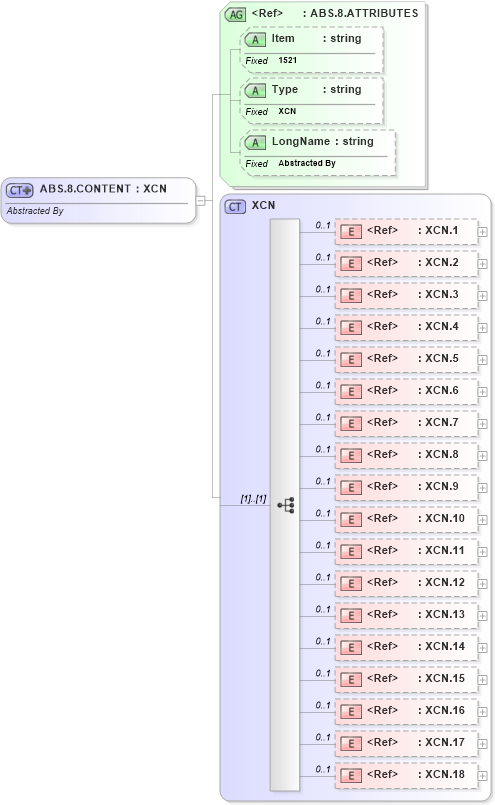
Task: Expand the XCN.18 element
Action: (x=482, y=776)
